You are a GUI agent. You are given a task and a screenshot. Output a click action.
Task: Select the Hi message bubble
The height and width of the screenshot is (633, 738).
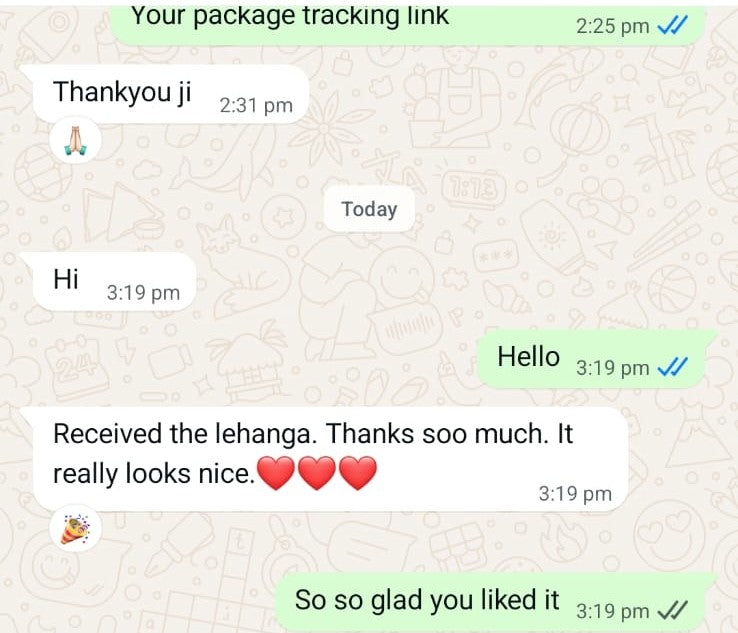pos(114,281)
